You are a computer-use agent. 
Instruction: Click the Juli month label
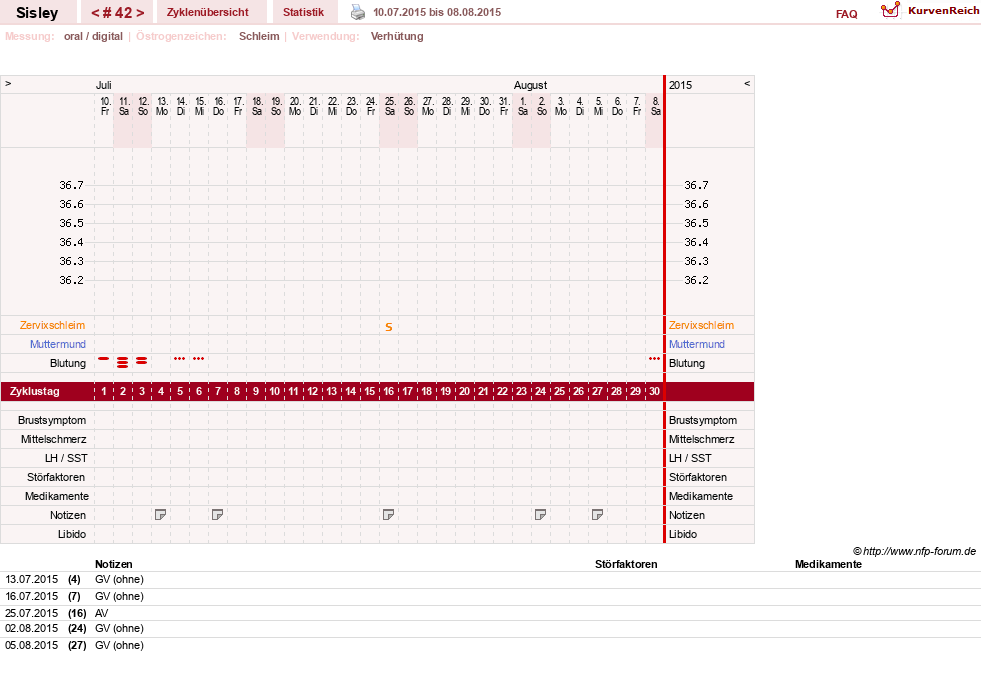click(103, 85)
